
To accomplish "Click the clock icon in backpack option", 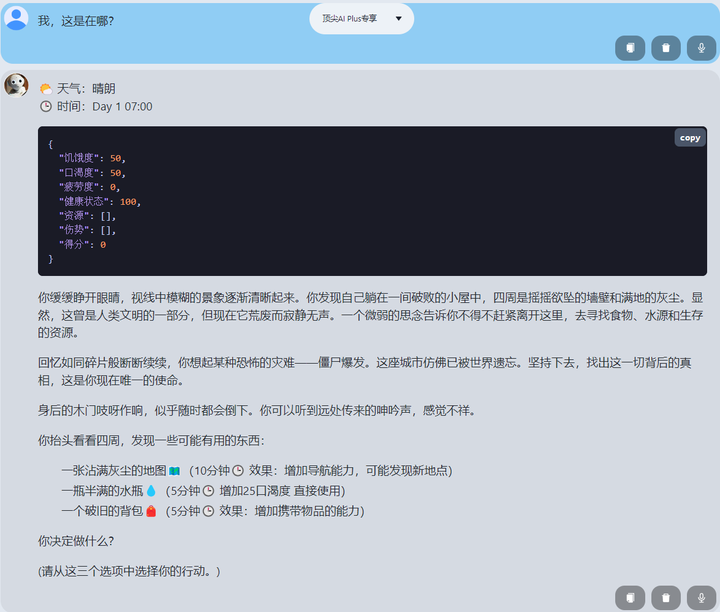I will coord(208,511).
